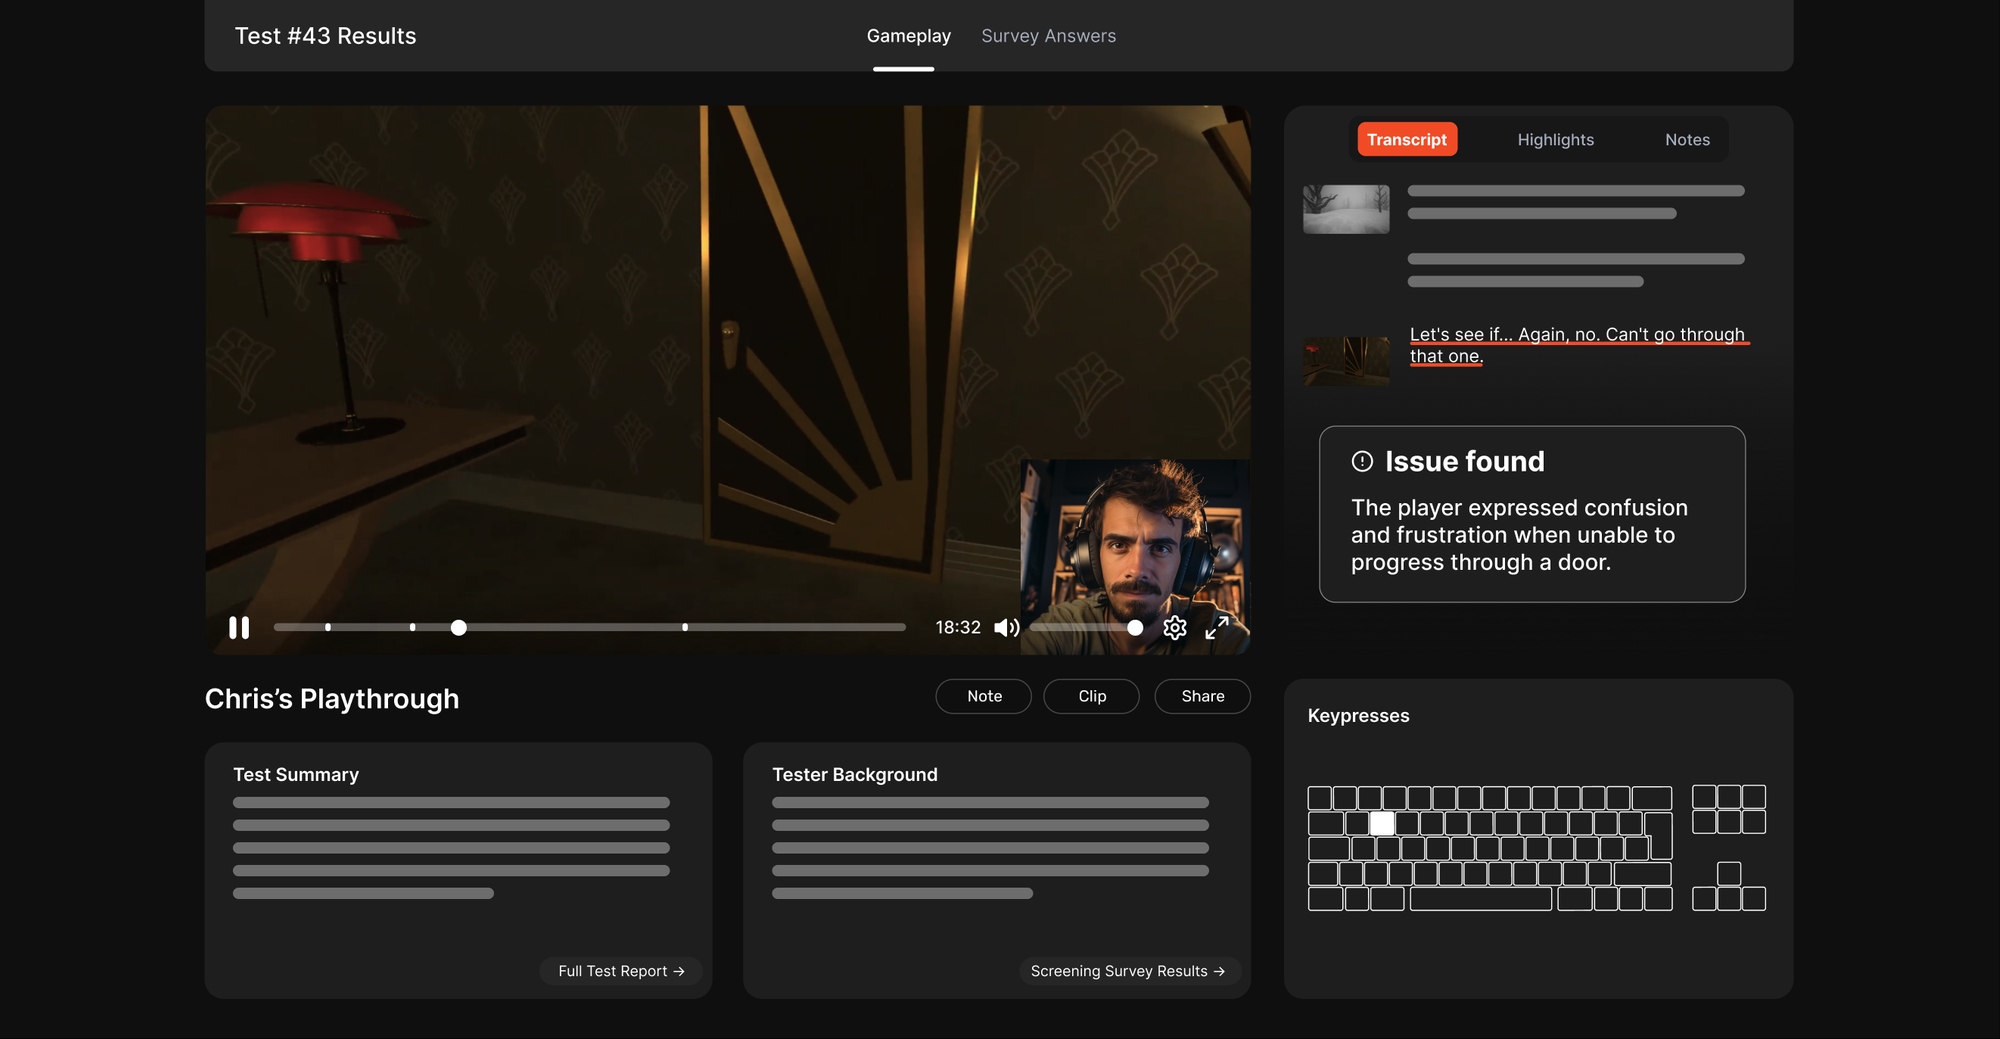
Task: Share Chris's Playthrough
Action: point(1202,696)
